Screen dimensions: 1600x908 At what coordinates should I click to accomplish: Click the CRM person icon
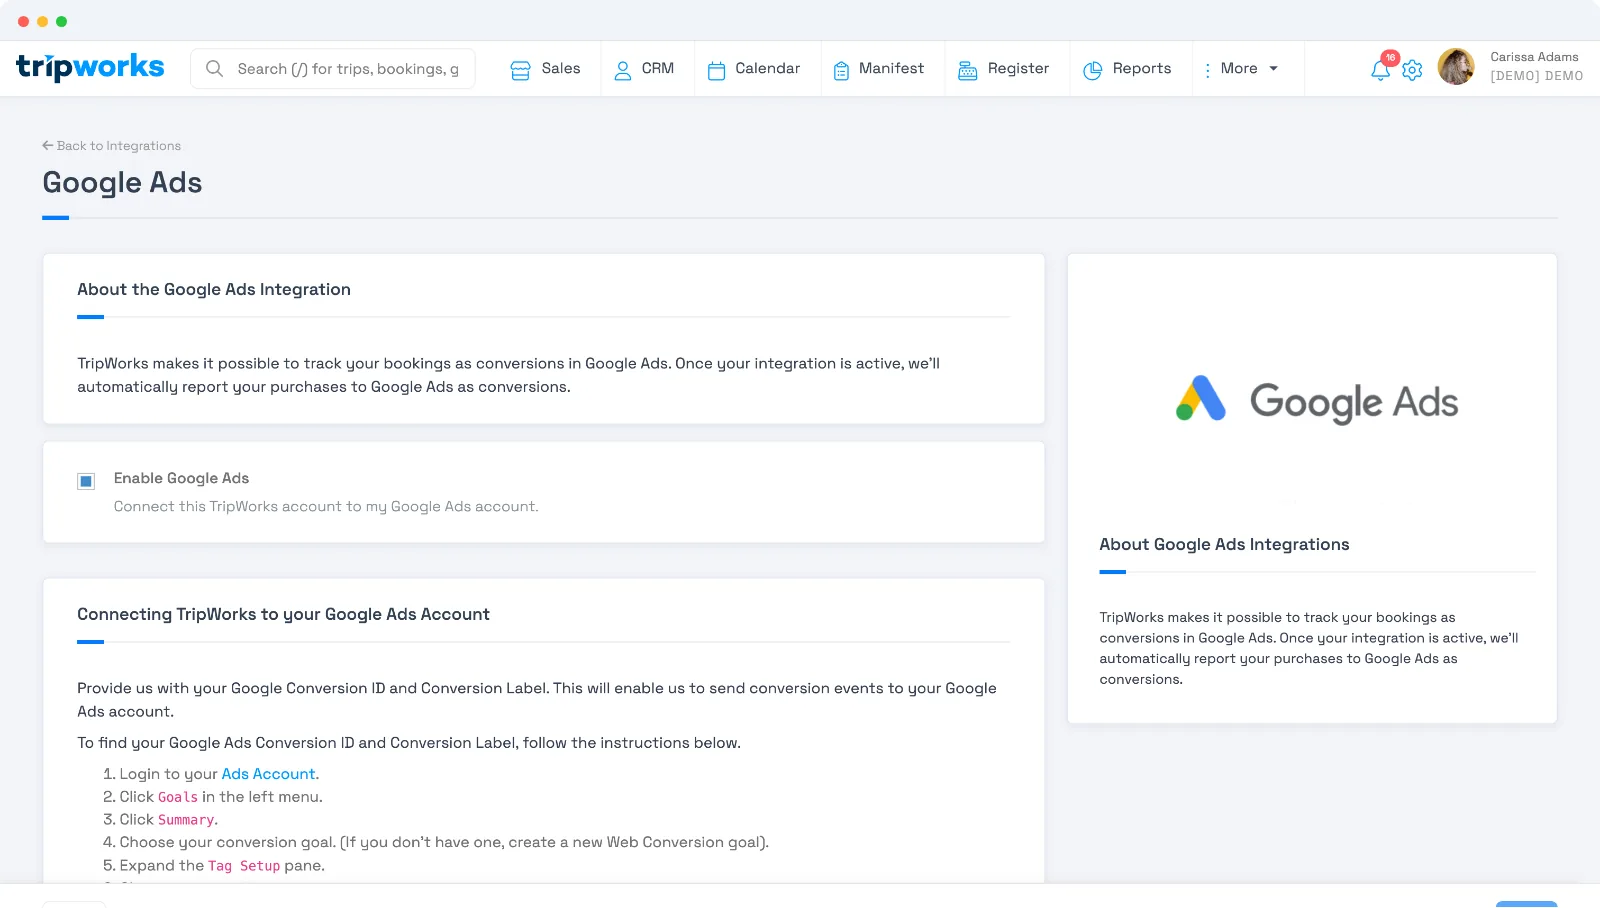(622, 70)
